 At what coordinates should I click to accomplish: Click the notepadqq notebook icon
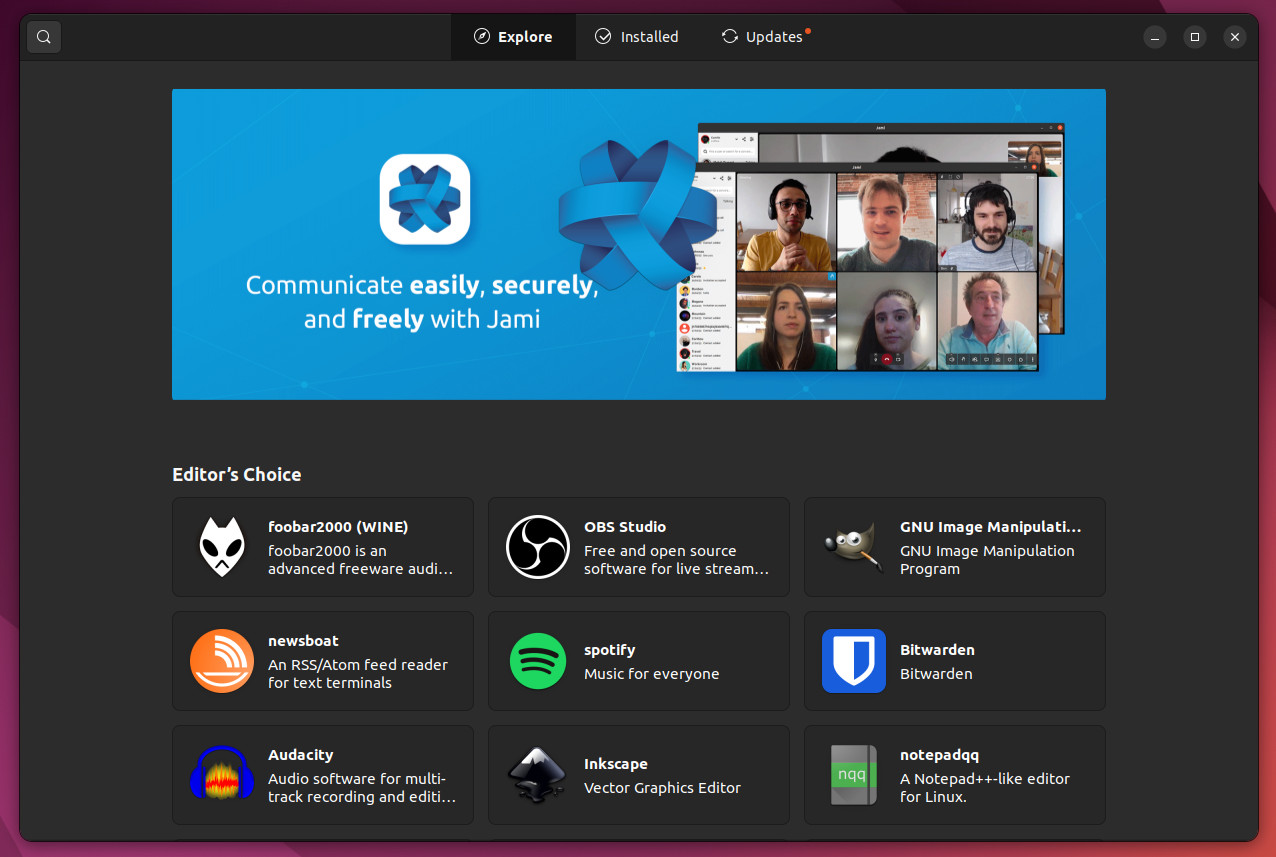click(854, 775)
